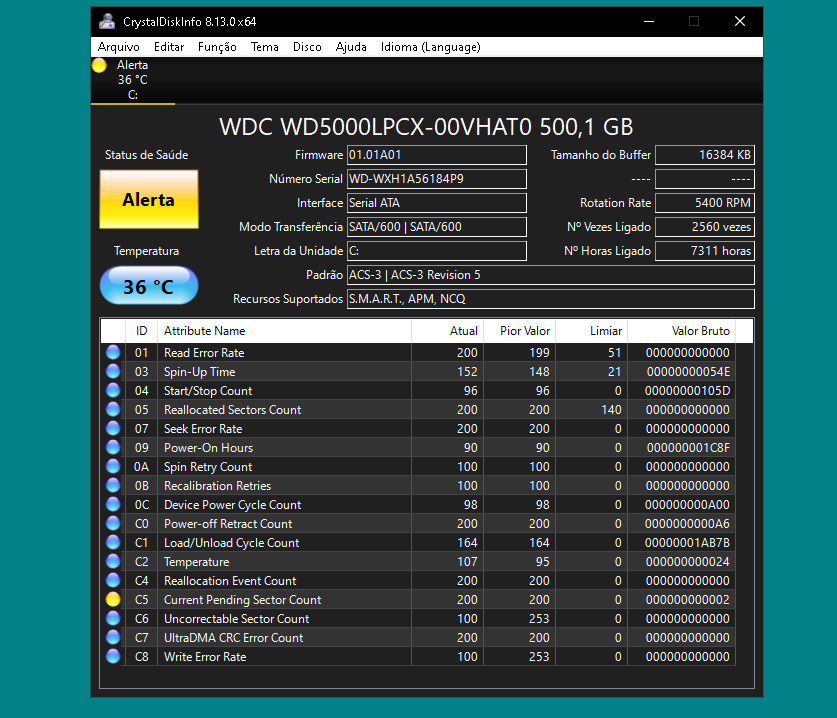Select the C: disk tab with Alerta

point(133,80)
